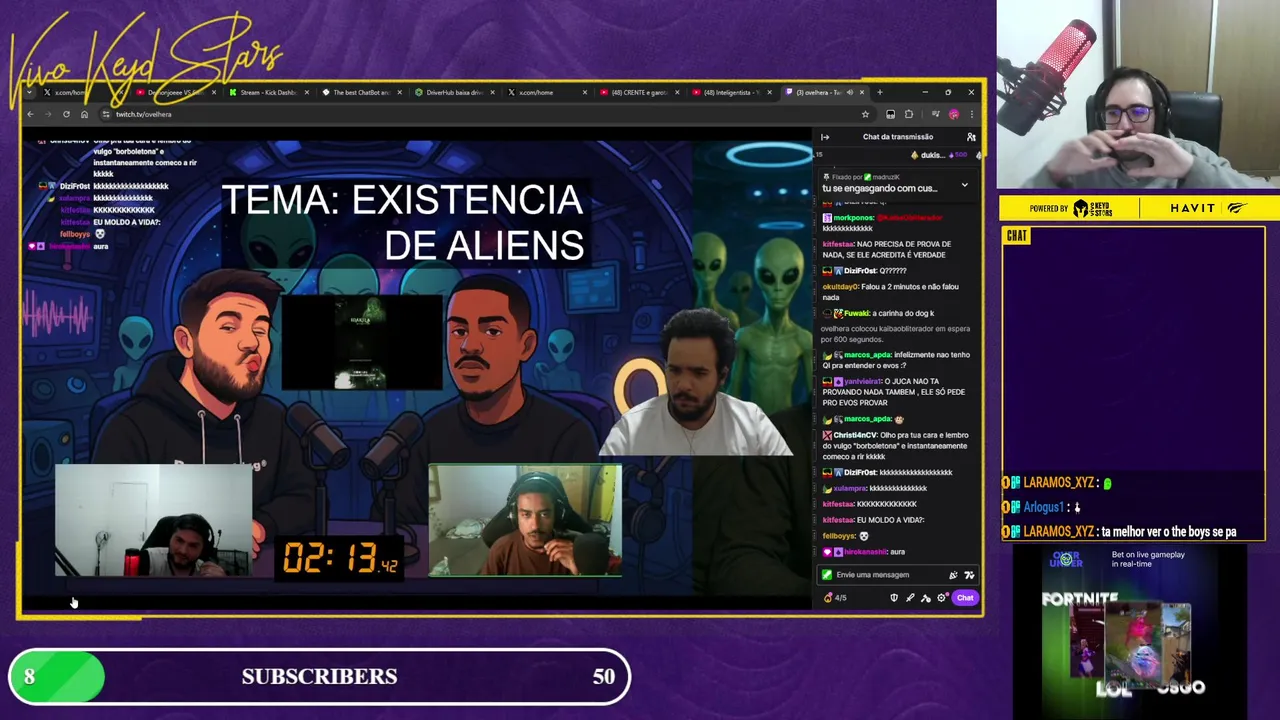Open the moderator sword icon below chat

910,598
